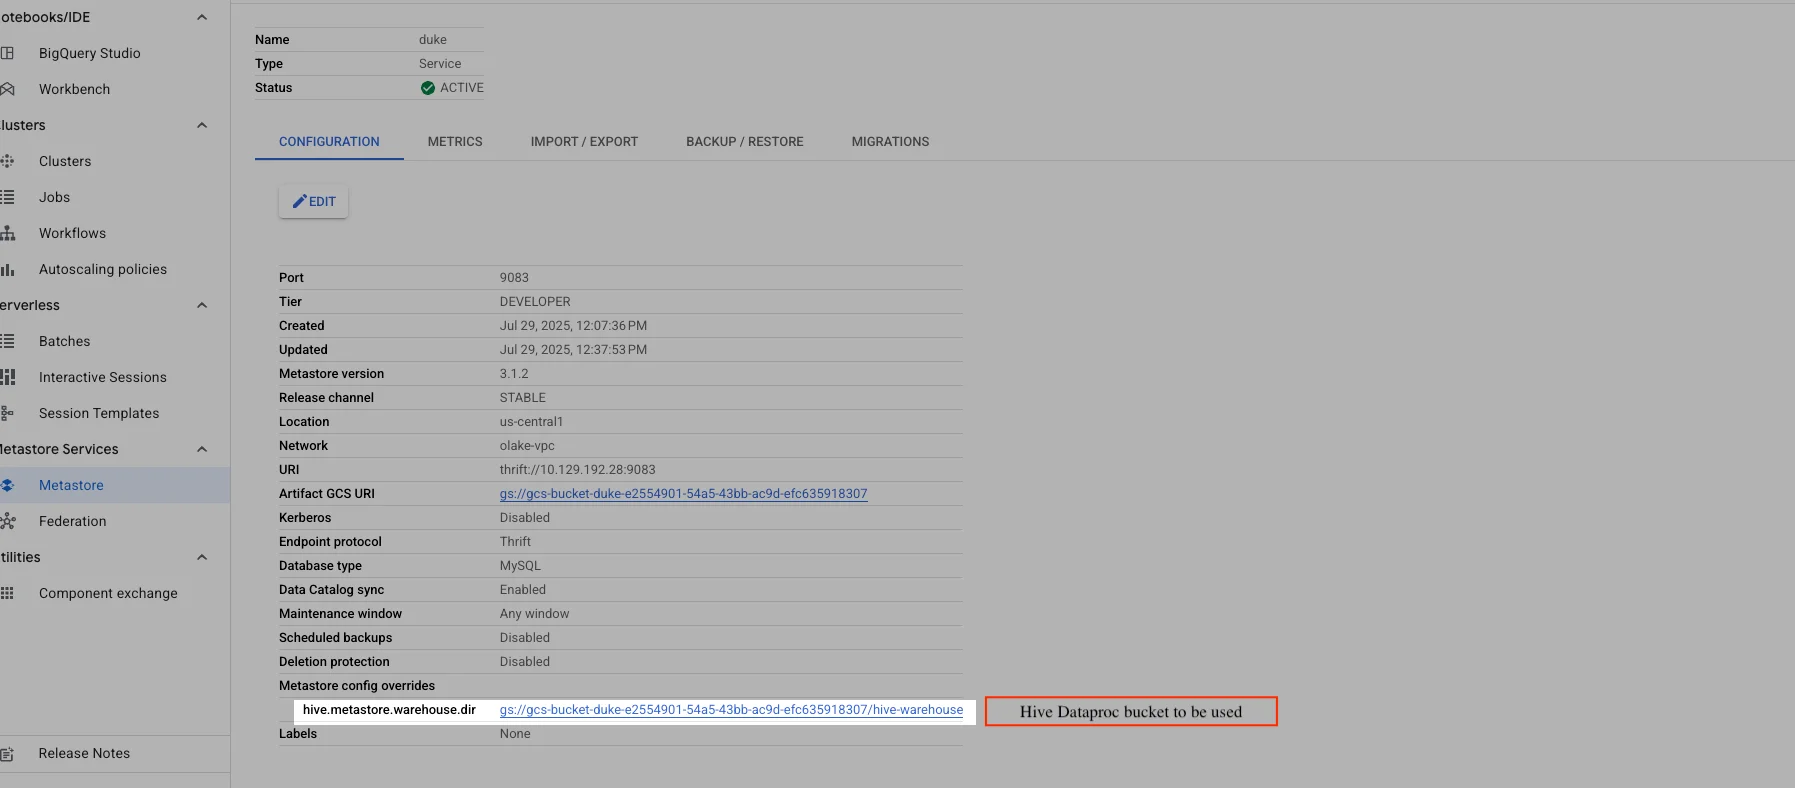
Task: Open the hive-warehouse directory link
Action: [x=731, y=710]
